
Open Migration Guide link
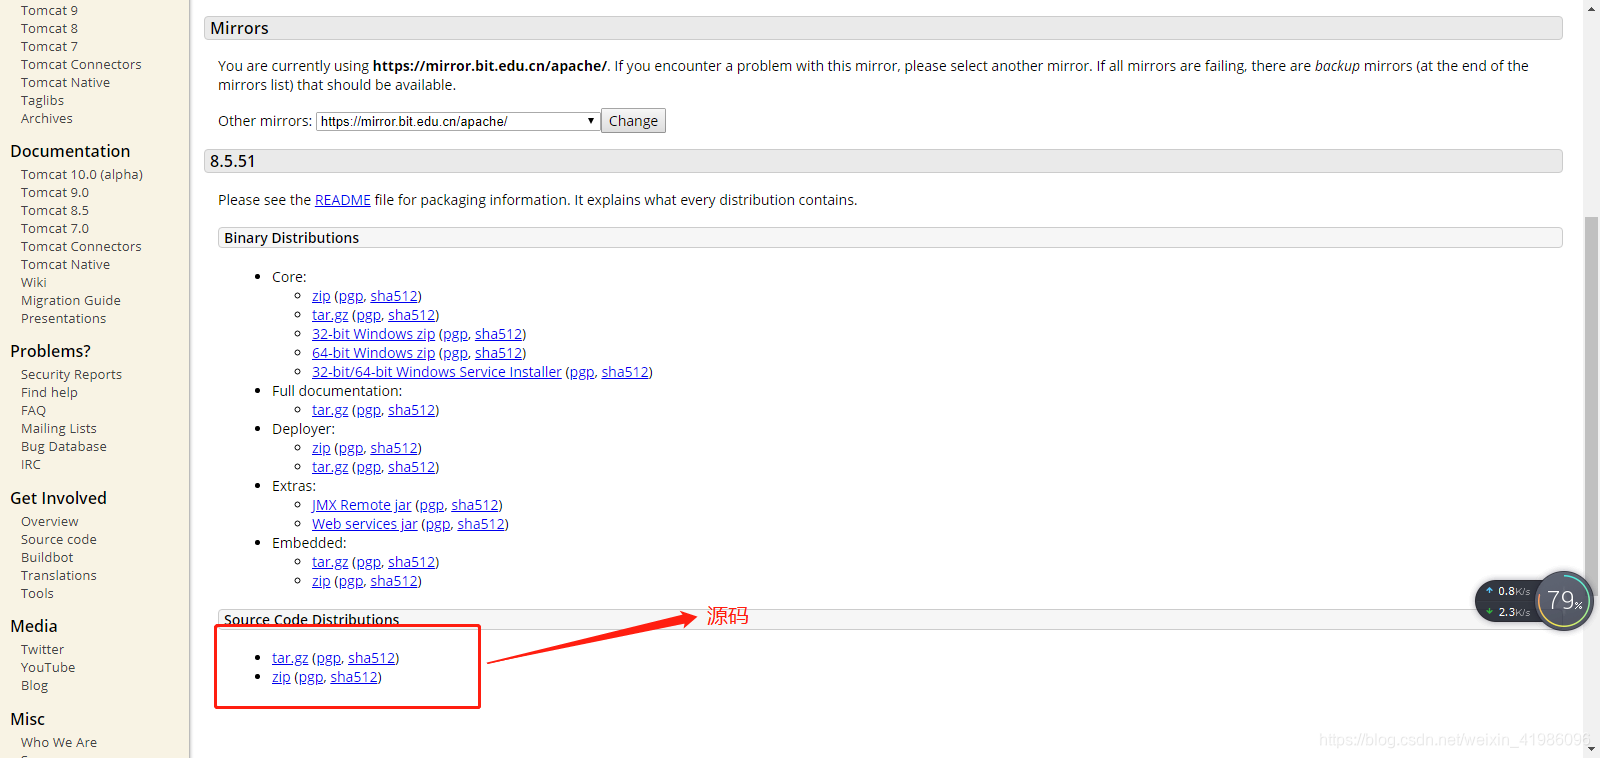point(71,301)
